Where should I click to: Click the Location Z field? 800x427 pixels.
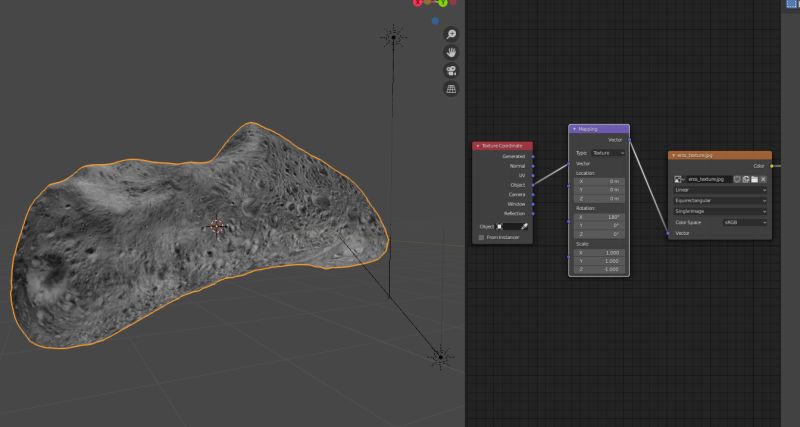pyautogui.click(x=599, y=198)
